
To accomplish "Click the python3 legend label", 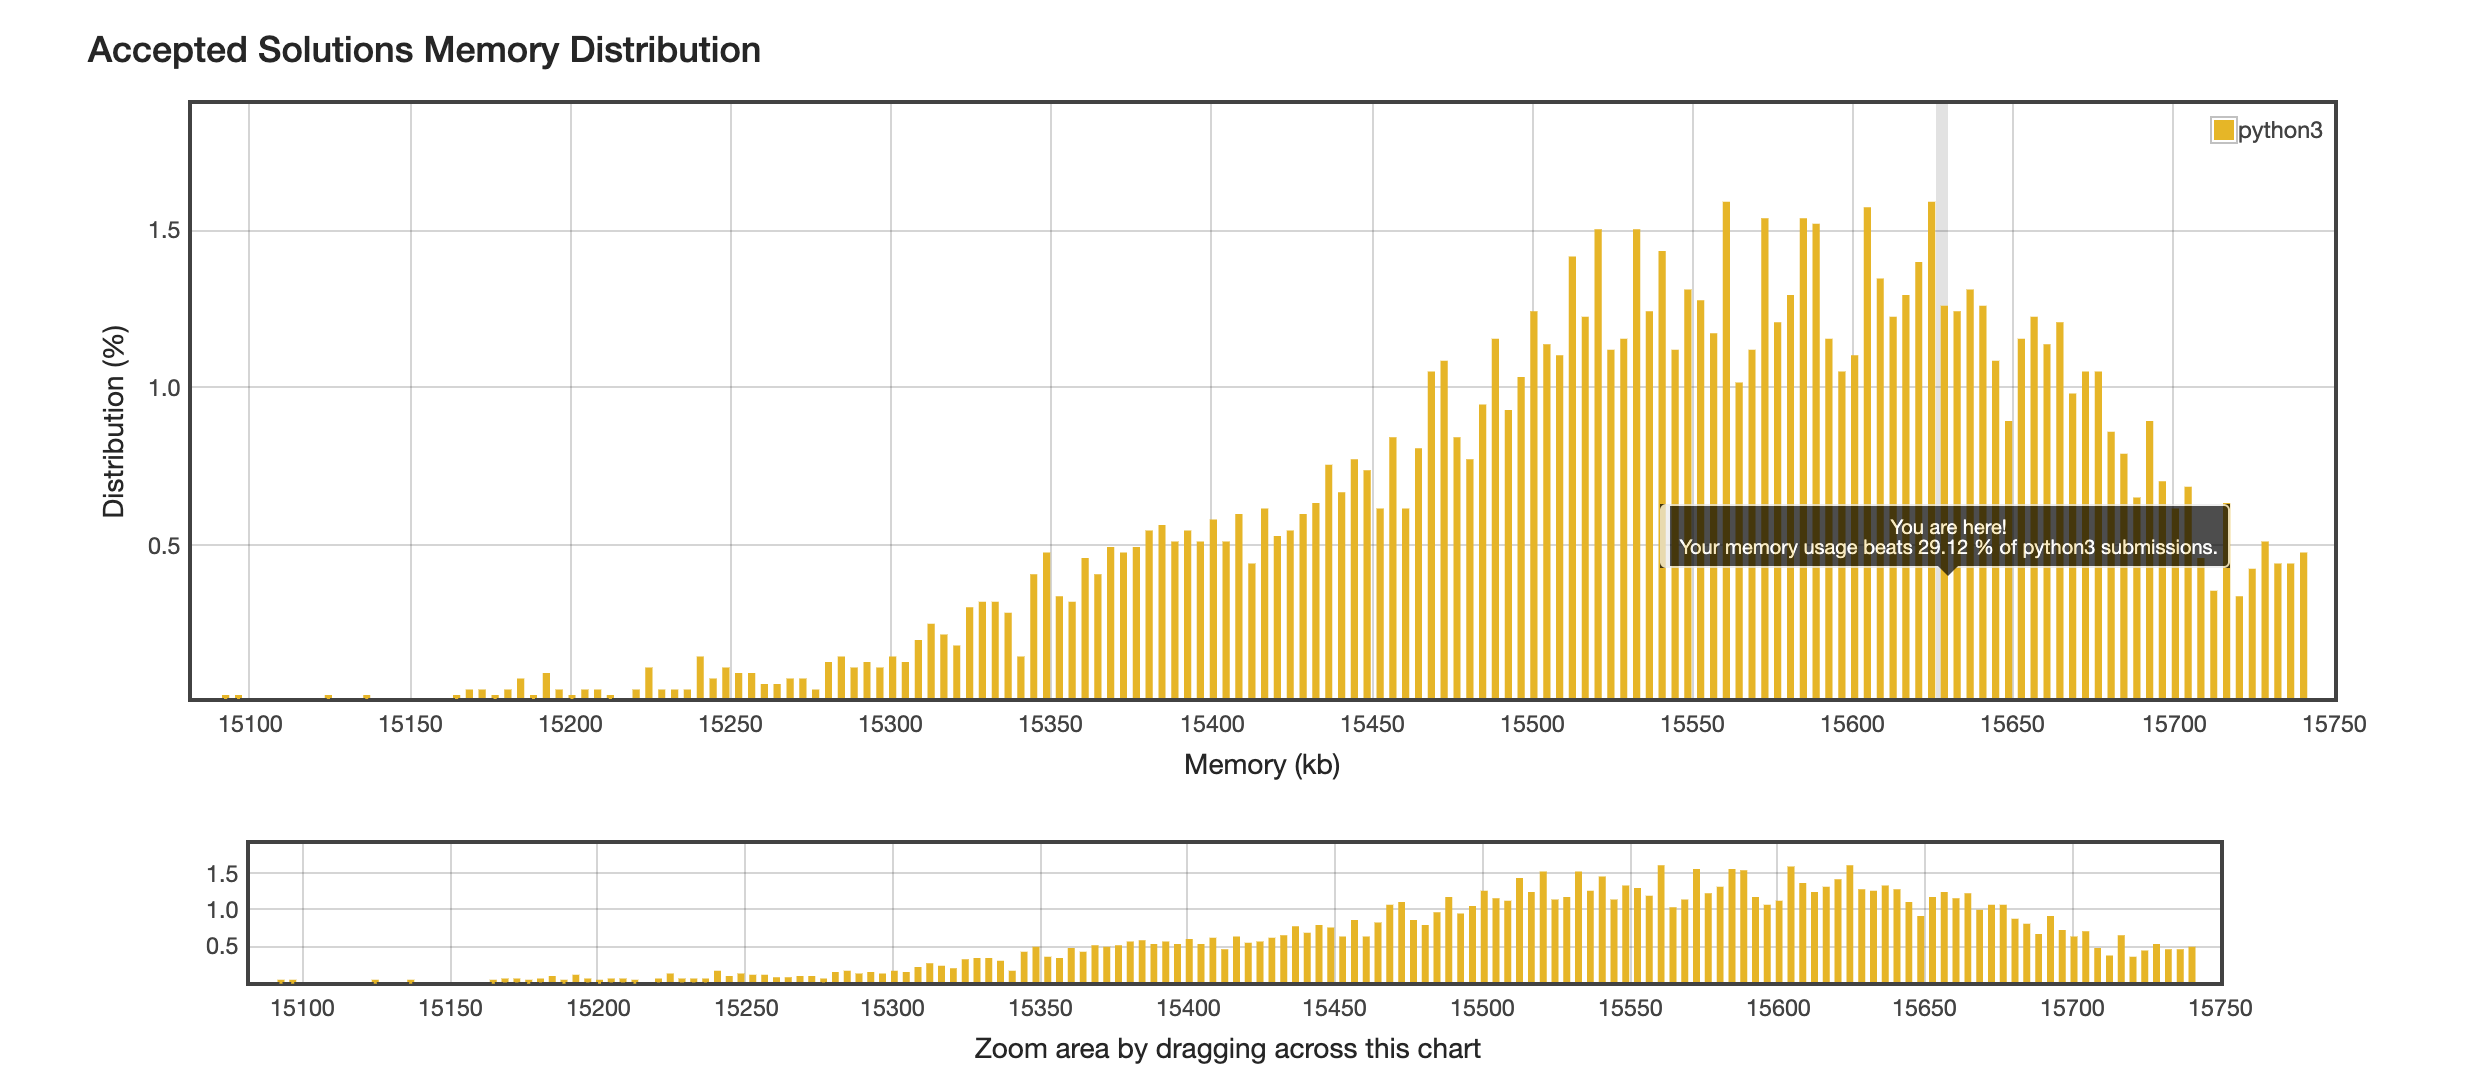I will (x=2280, y=131).
